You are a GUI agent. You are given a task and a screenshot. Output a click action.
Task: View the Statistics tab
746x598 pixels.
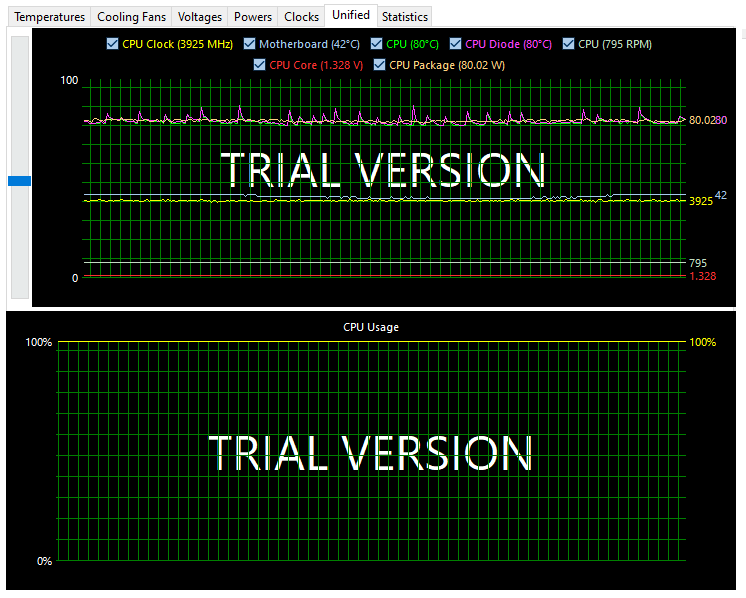point(404,17)
